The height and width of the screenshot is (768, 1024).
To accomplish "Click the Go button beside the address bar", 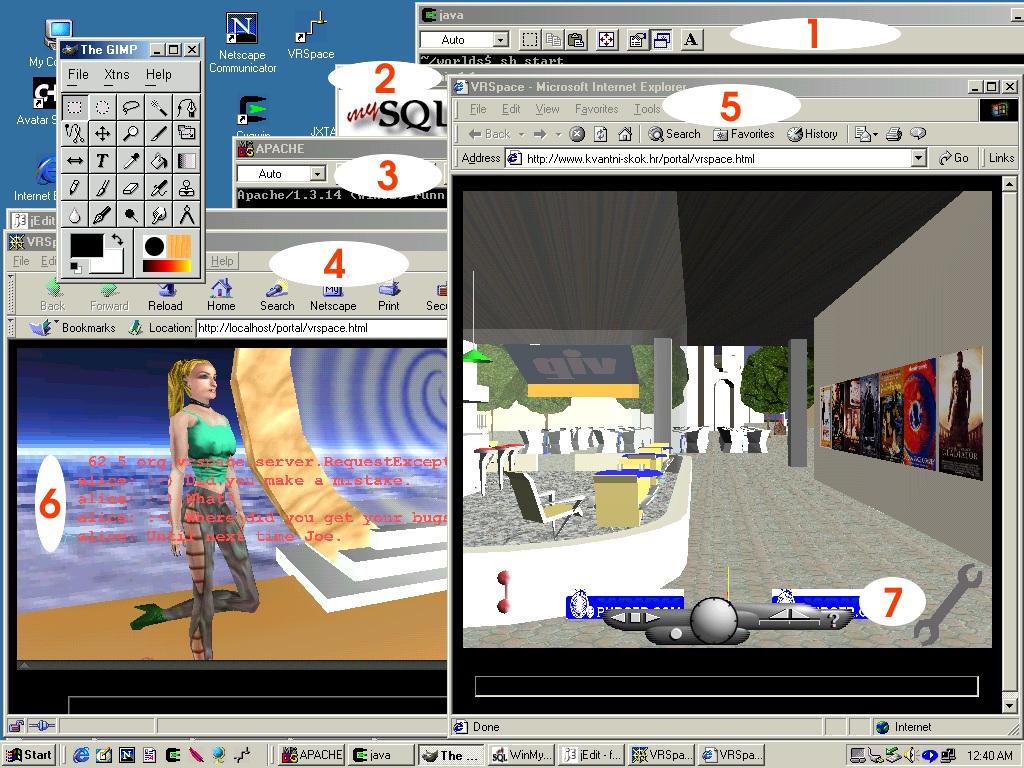I will 955,158.
